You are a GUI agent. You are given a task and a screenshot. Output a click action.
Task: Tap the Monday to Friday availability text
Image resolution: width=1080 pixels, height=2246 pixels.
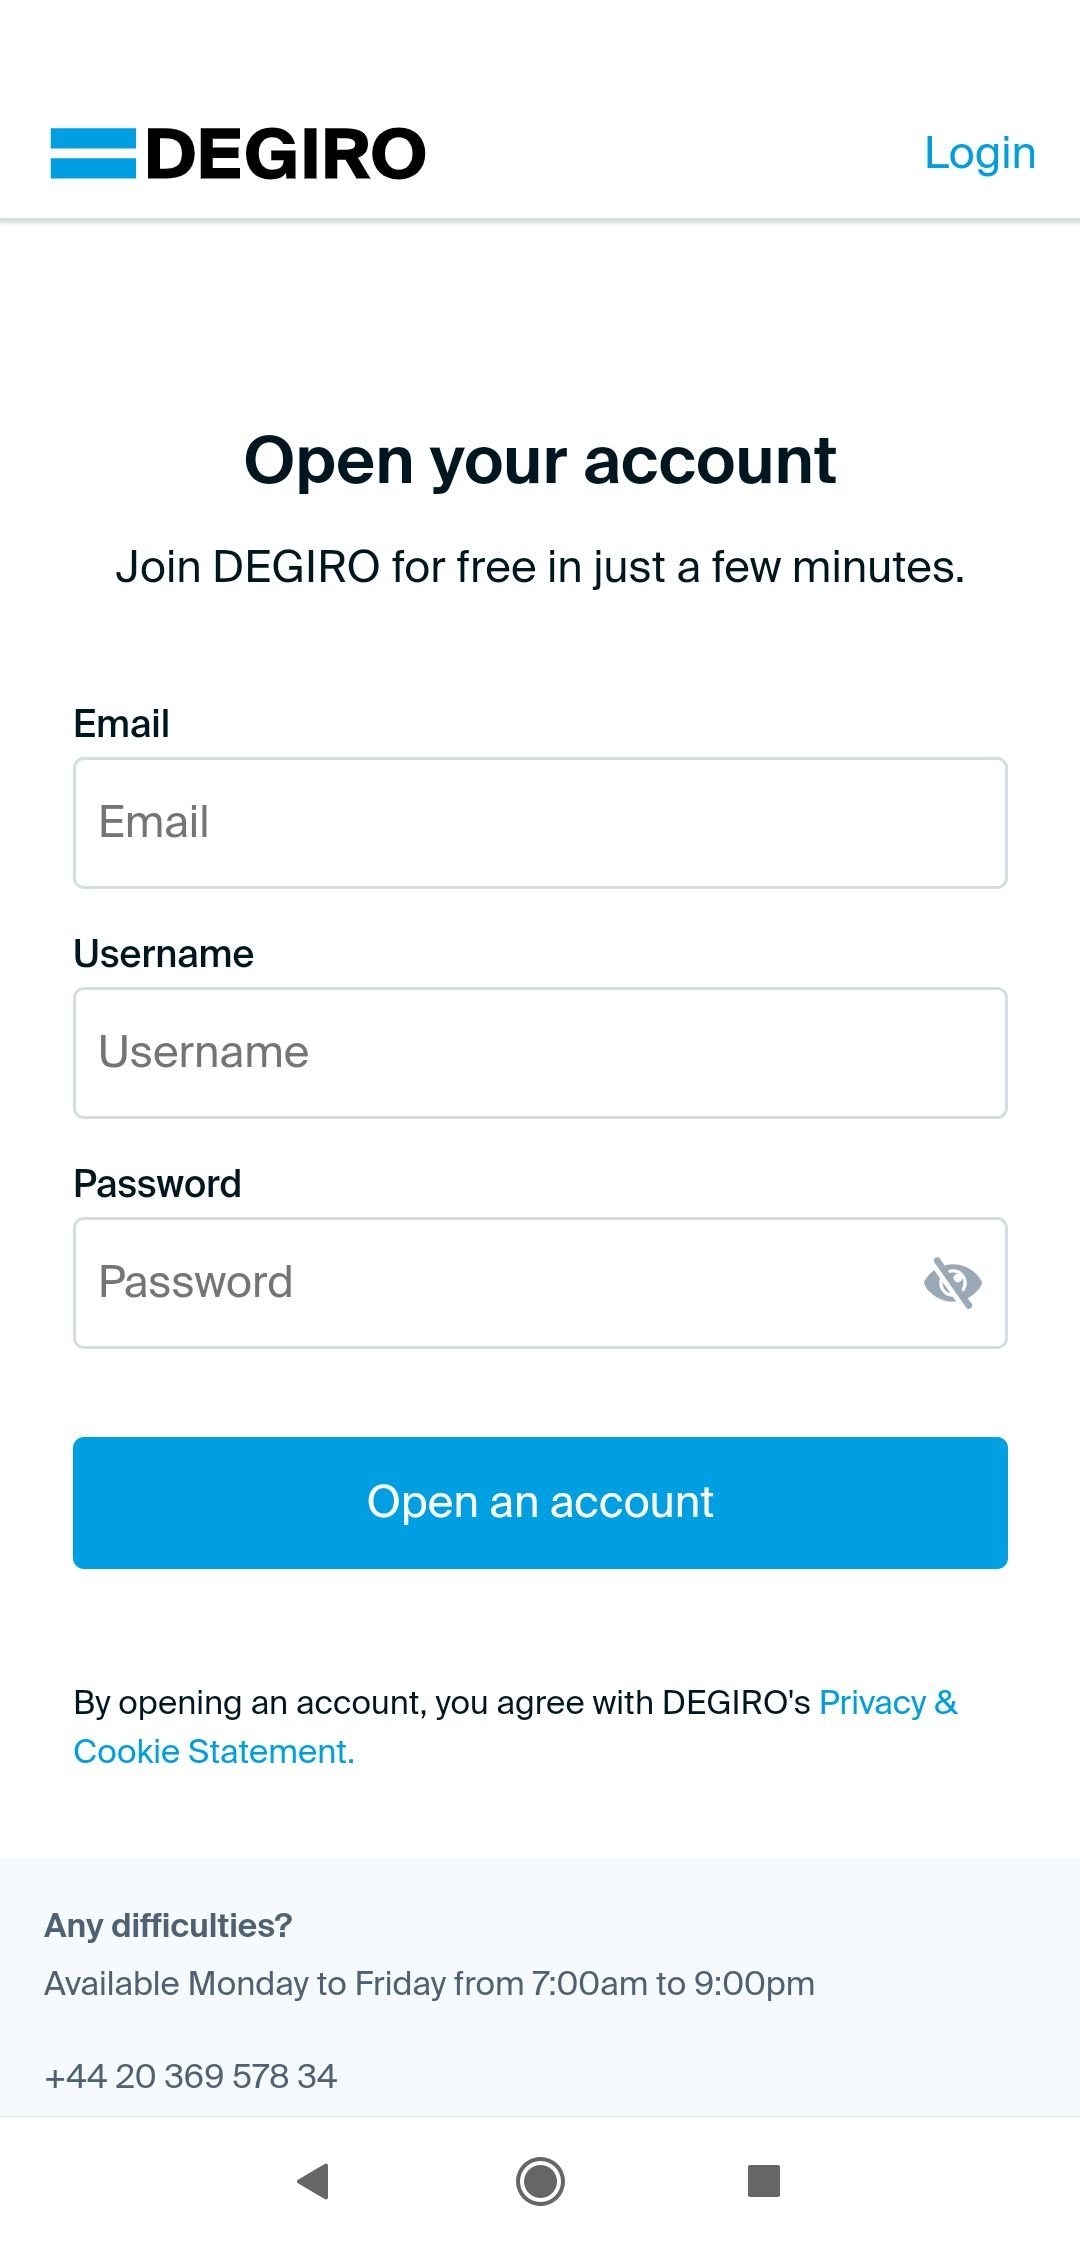pos(430,1983)
